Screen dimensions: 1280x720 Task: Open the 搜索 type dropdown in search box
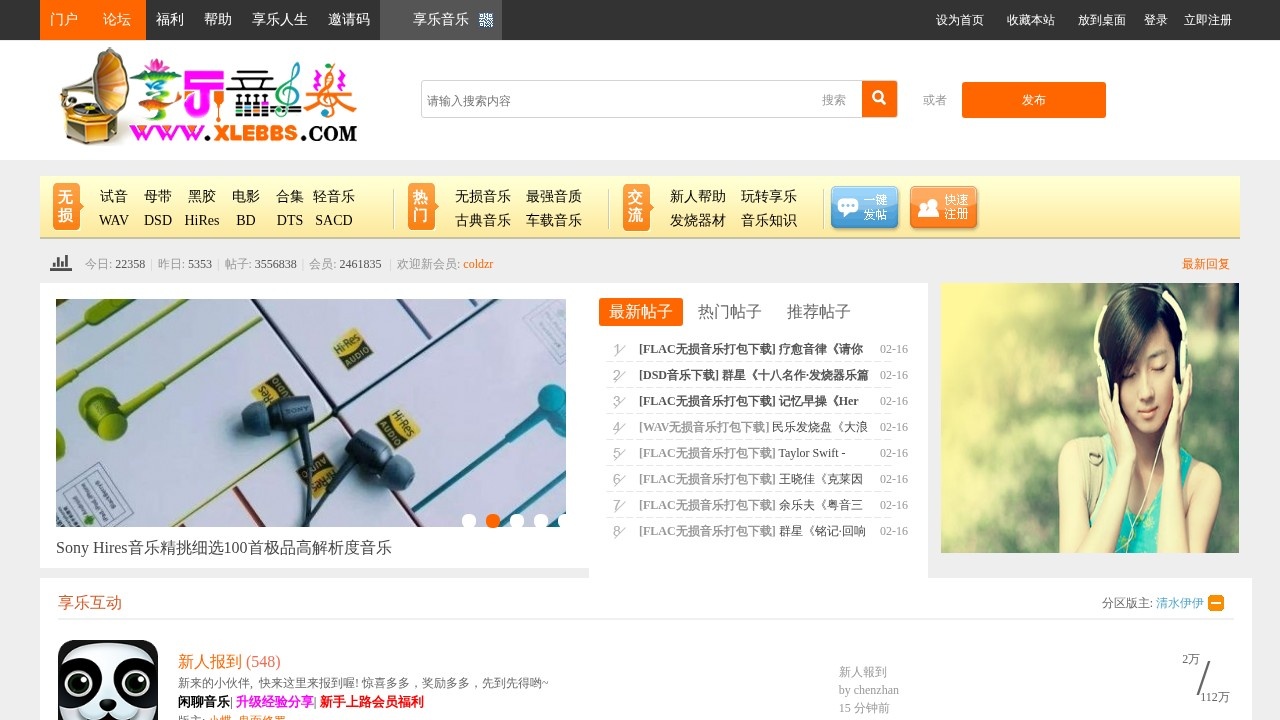834,100
